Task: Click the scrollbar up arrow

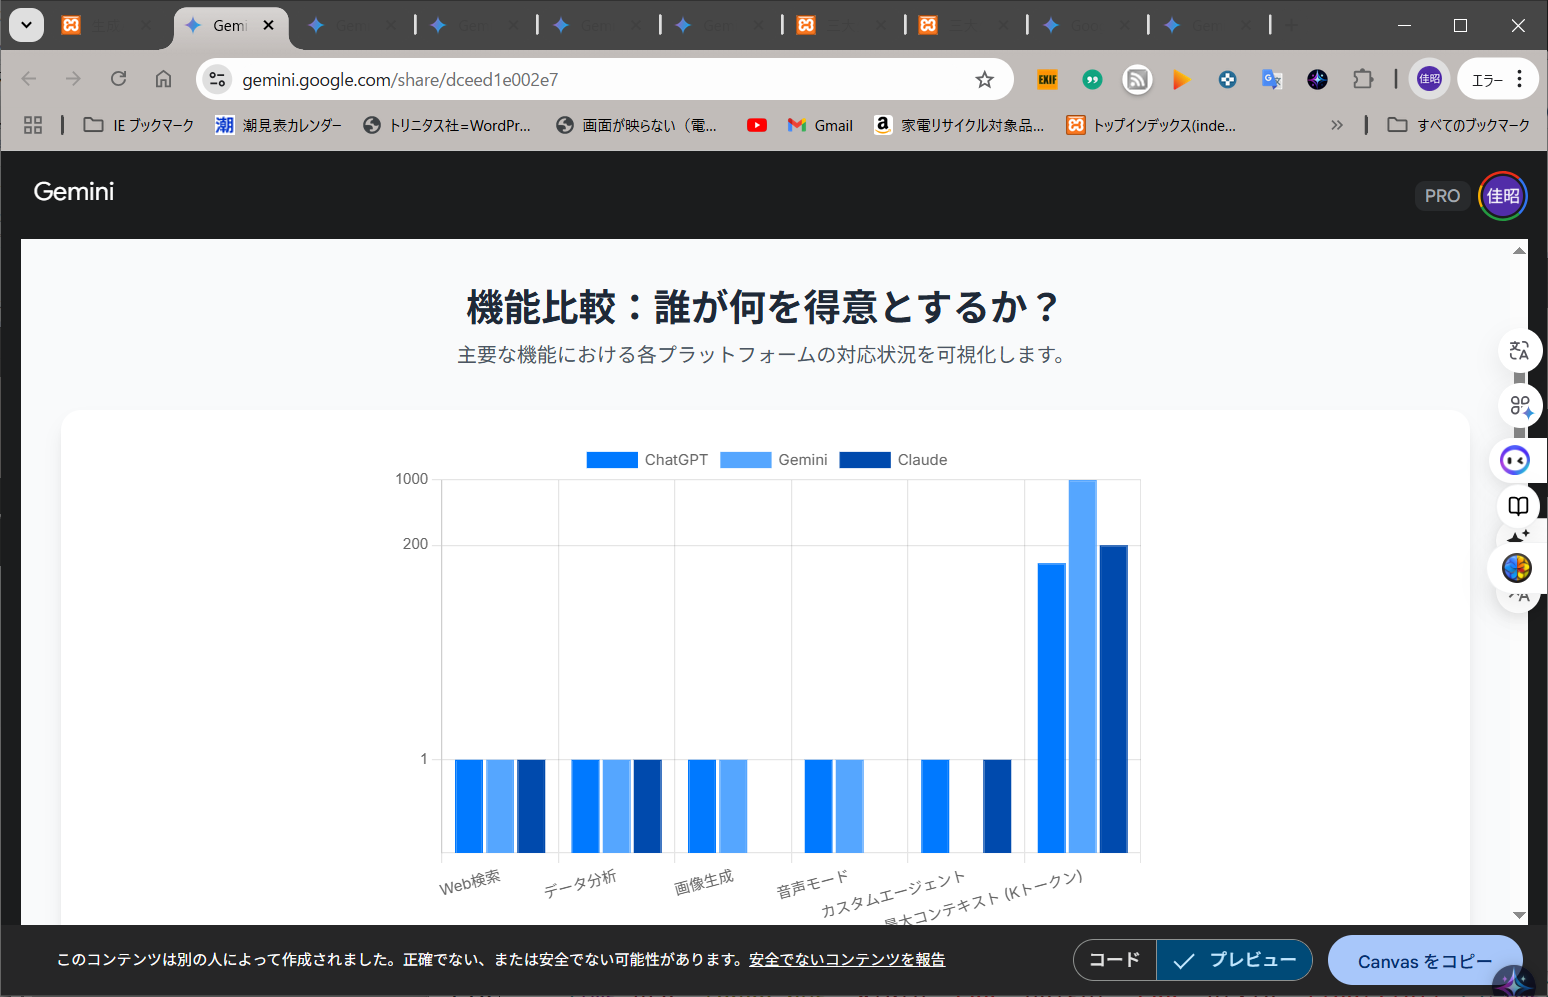Action: click(1519, 250)
